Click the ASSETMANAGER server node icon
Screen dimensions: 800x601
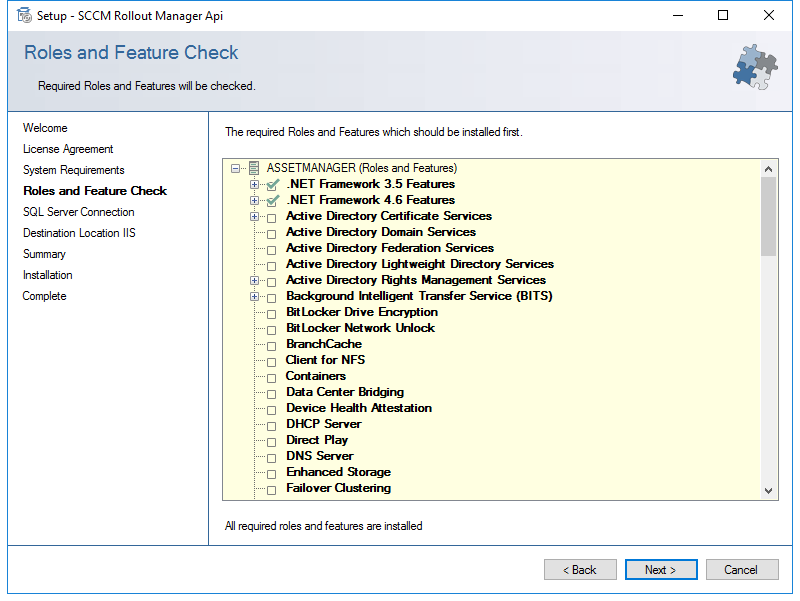click(x=254, y=168)
